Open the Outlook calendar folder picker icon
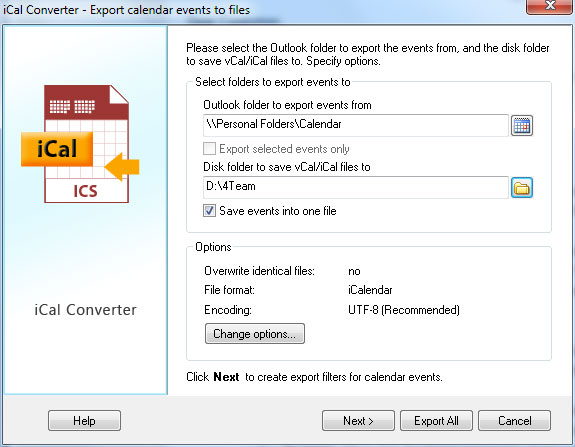 click(x=522, y=126)
